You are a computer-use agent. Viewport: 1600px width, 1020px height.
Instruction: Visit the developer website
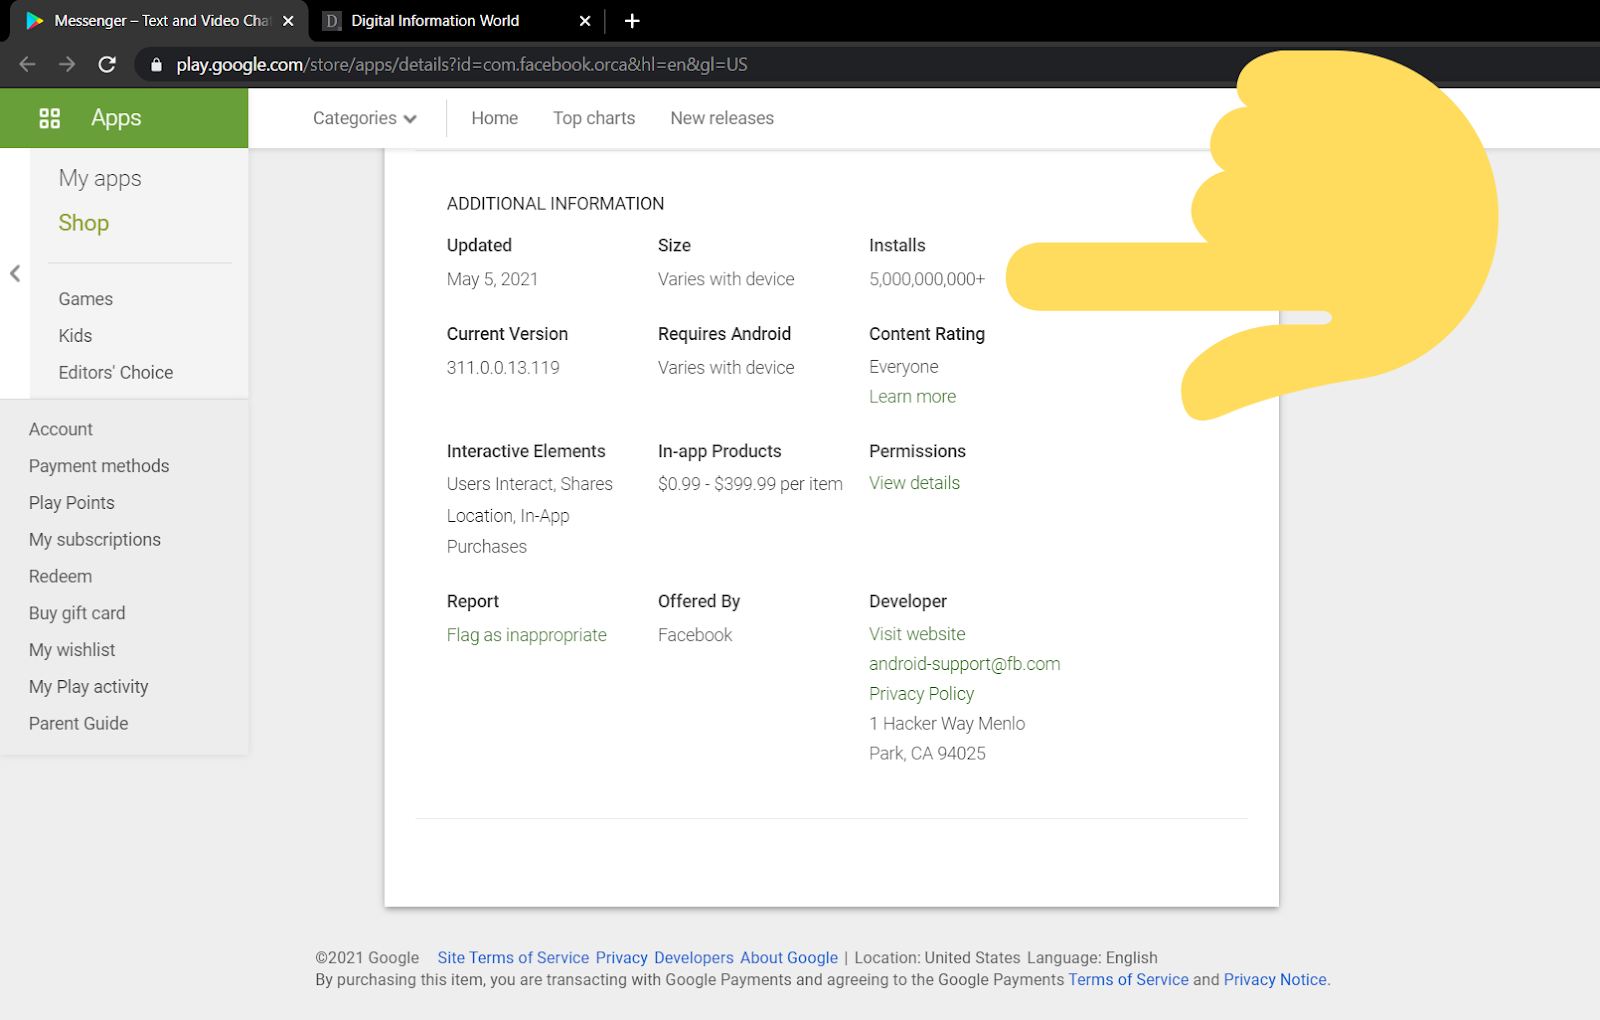point(916,633)
